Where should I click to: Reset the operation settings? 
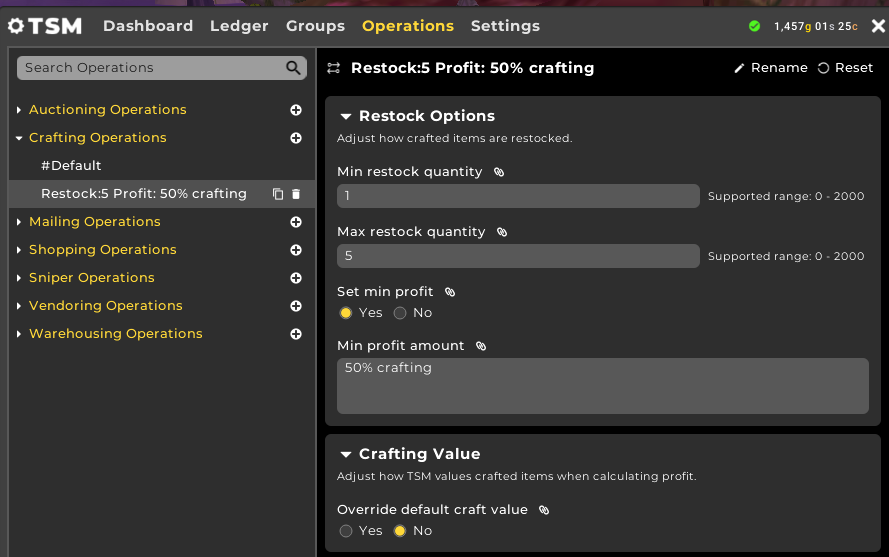tap(845, 68)
